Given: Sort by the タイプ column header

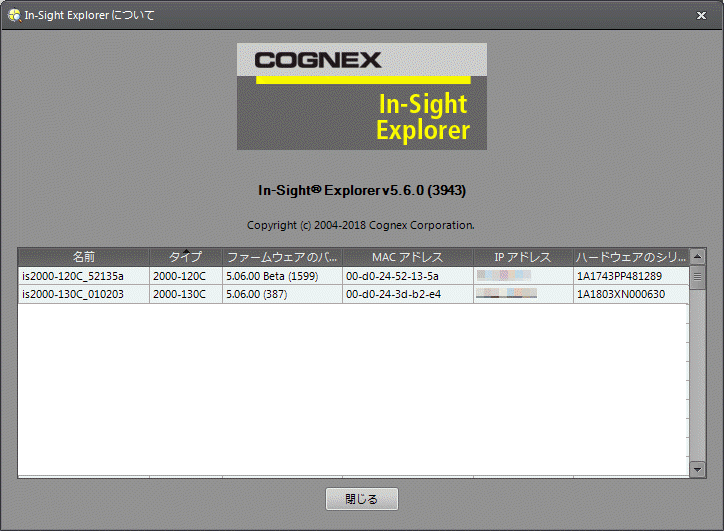Looking at the screenshot, I should point(185,257).
